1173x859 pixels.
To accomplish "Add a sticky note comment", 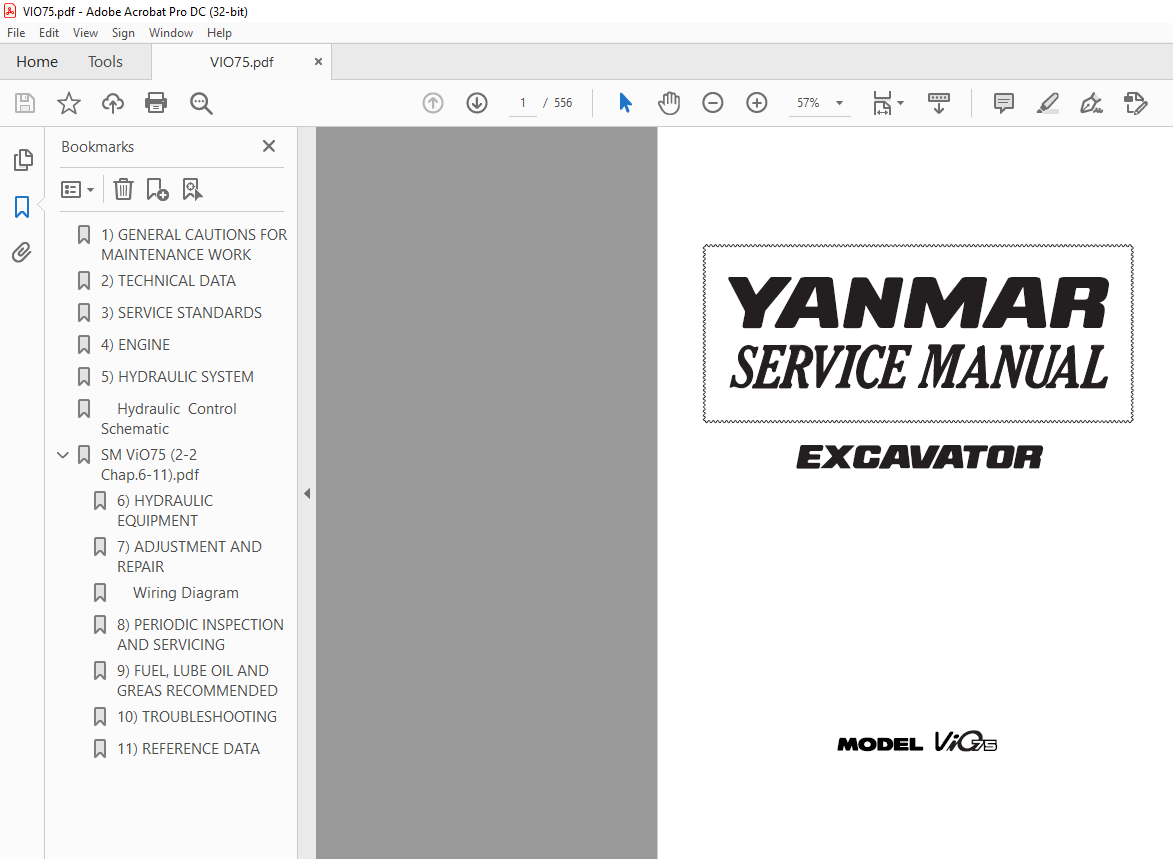I will pyautogui.click(x=1004, y=103).
